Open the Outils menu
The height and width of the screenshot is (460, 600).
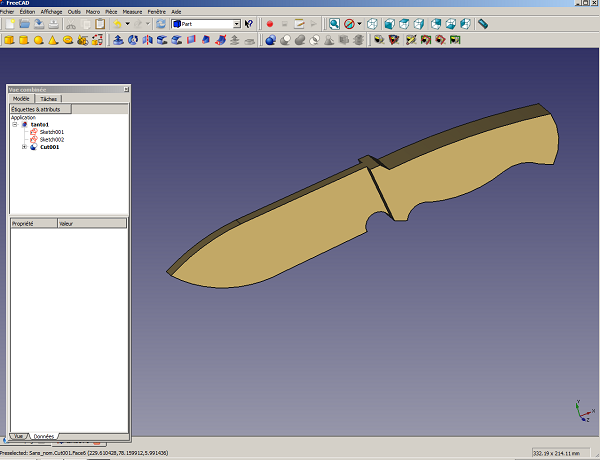coord(74,12)
